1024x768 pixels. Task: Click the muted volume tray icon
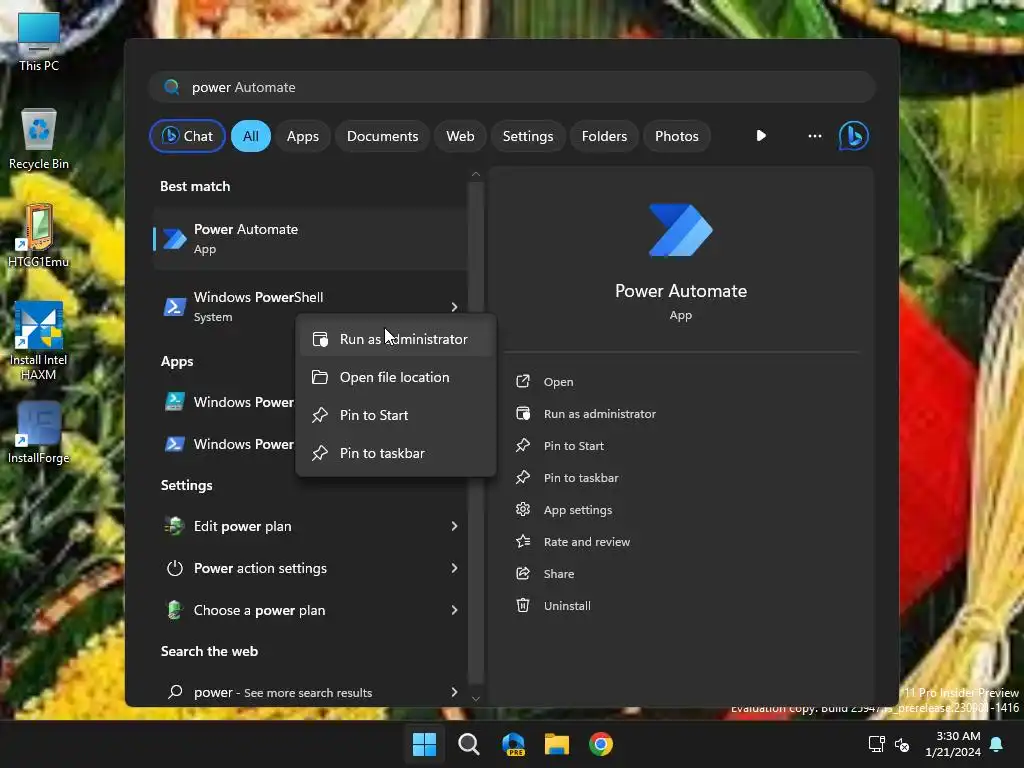pyautogui.click(x=902, y=744)
